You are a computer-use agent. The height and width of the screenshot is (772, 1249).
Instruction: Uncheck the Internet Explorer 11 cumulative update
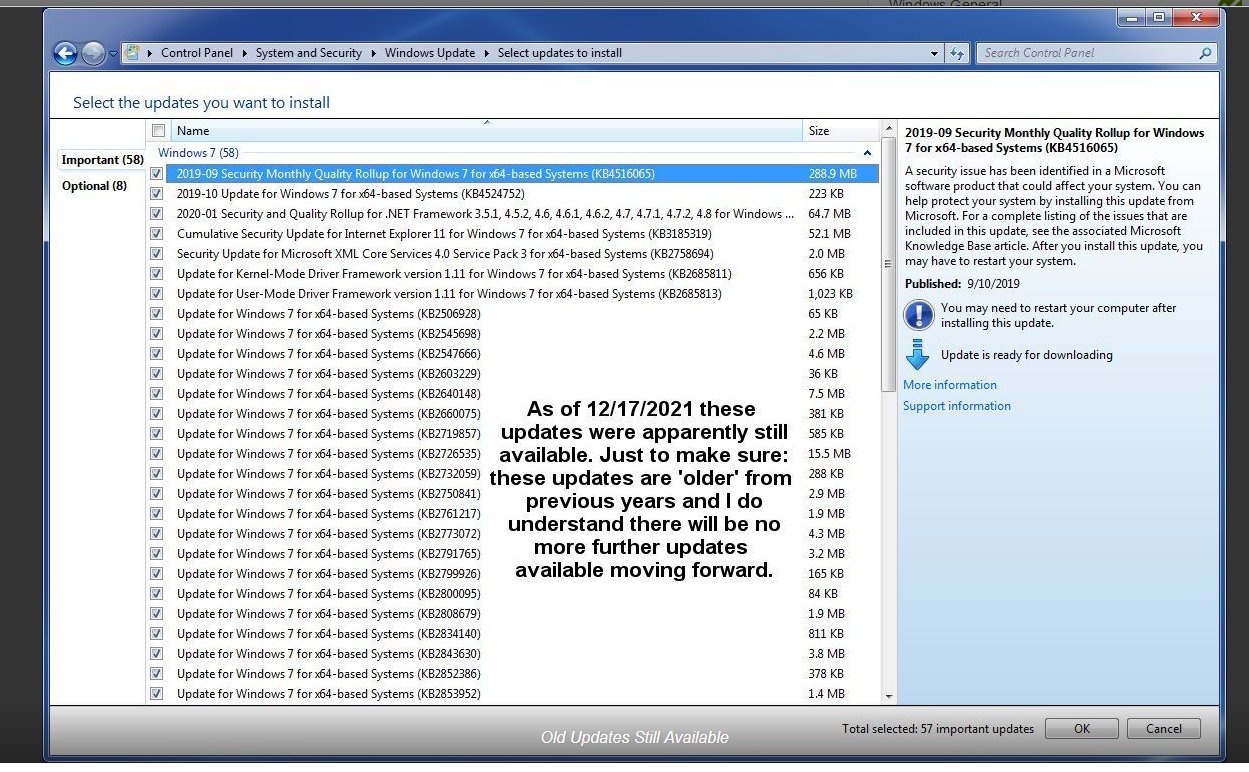click(x=157, y=233)
